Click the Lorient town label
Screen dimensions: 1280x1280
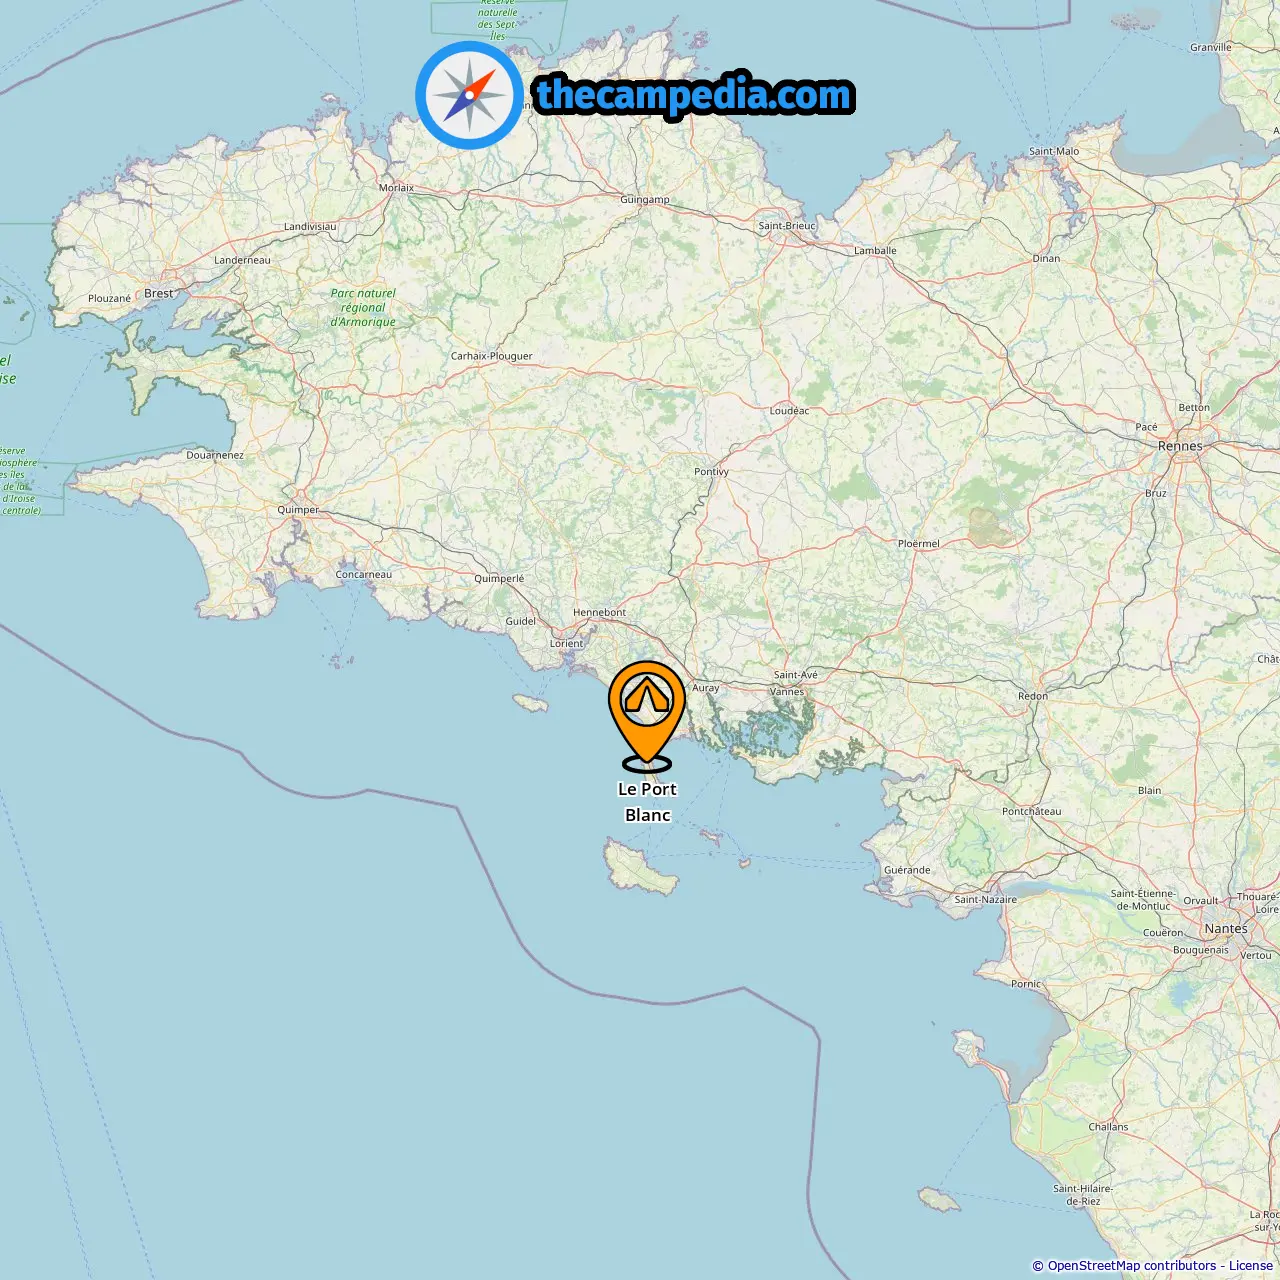(566, 644)
